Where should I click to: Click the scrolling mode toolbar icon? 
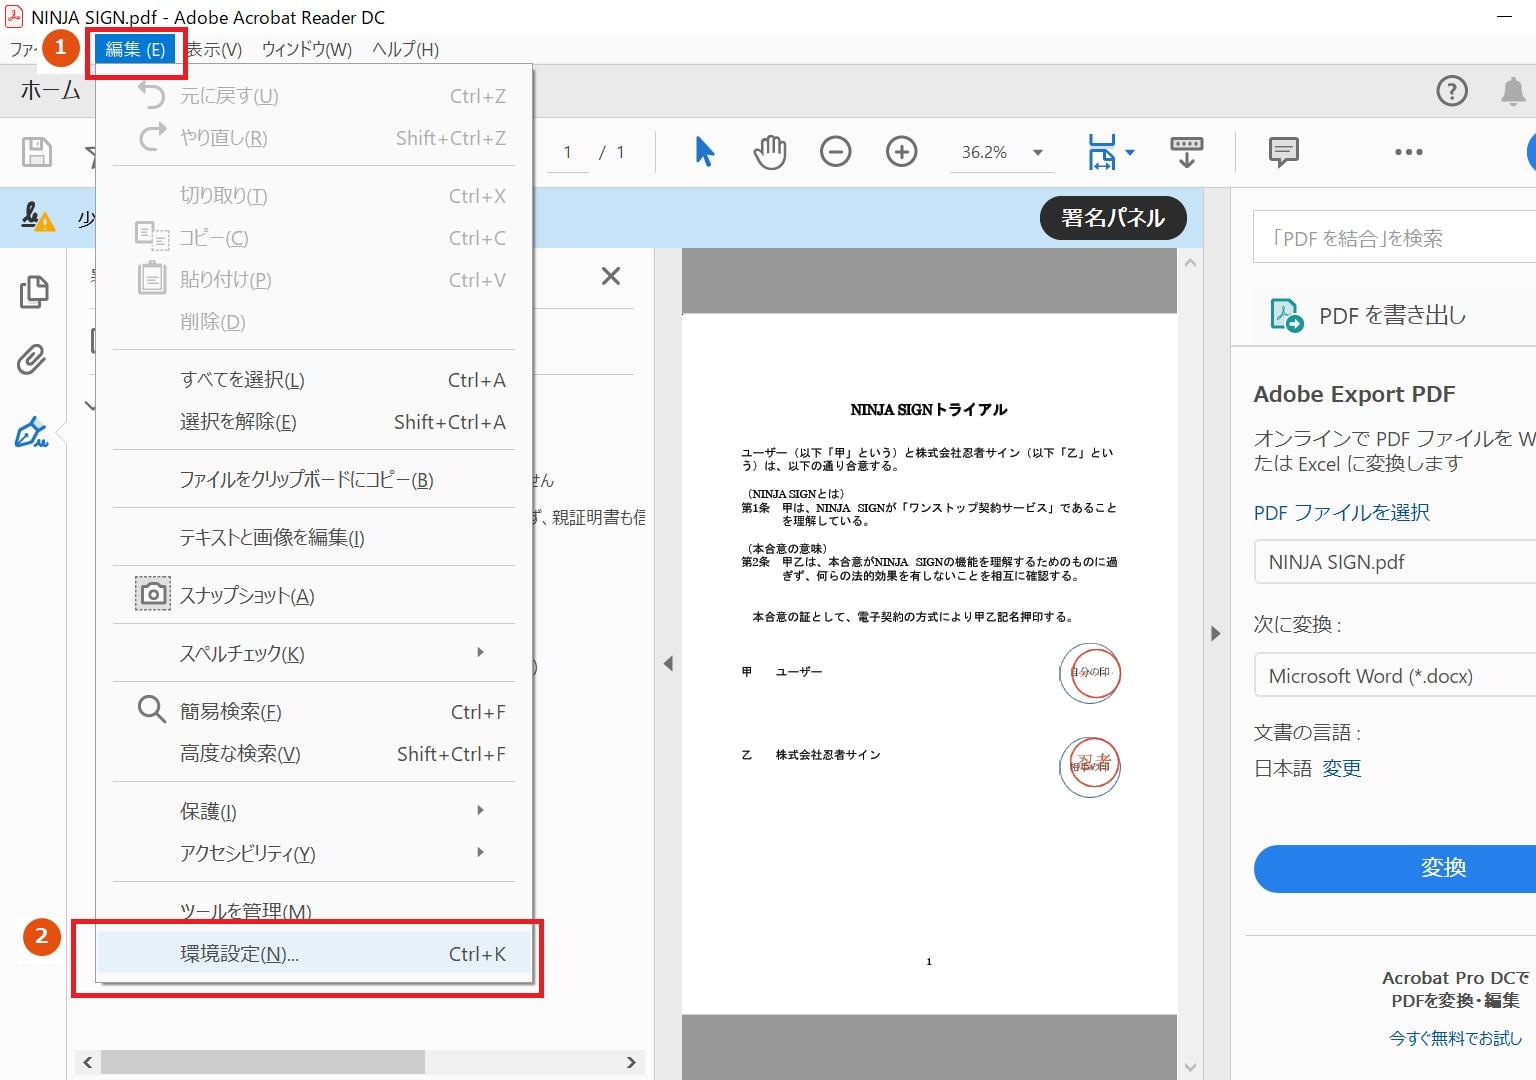[1186, 152]
